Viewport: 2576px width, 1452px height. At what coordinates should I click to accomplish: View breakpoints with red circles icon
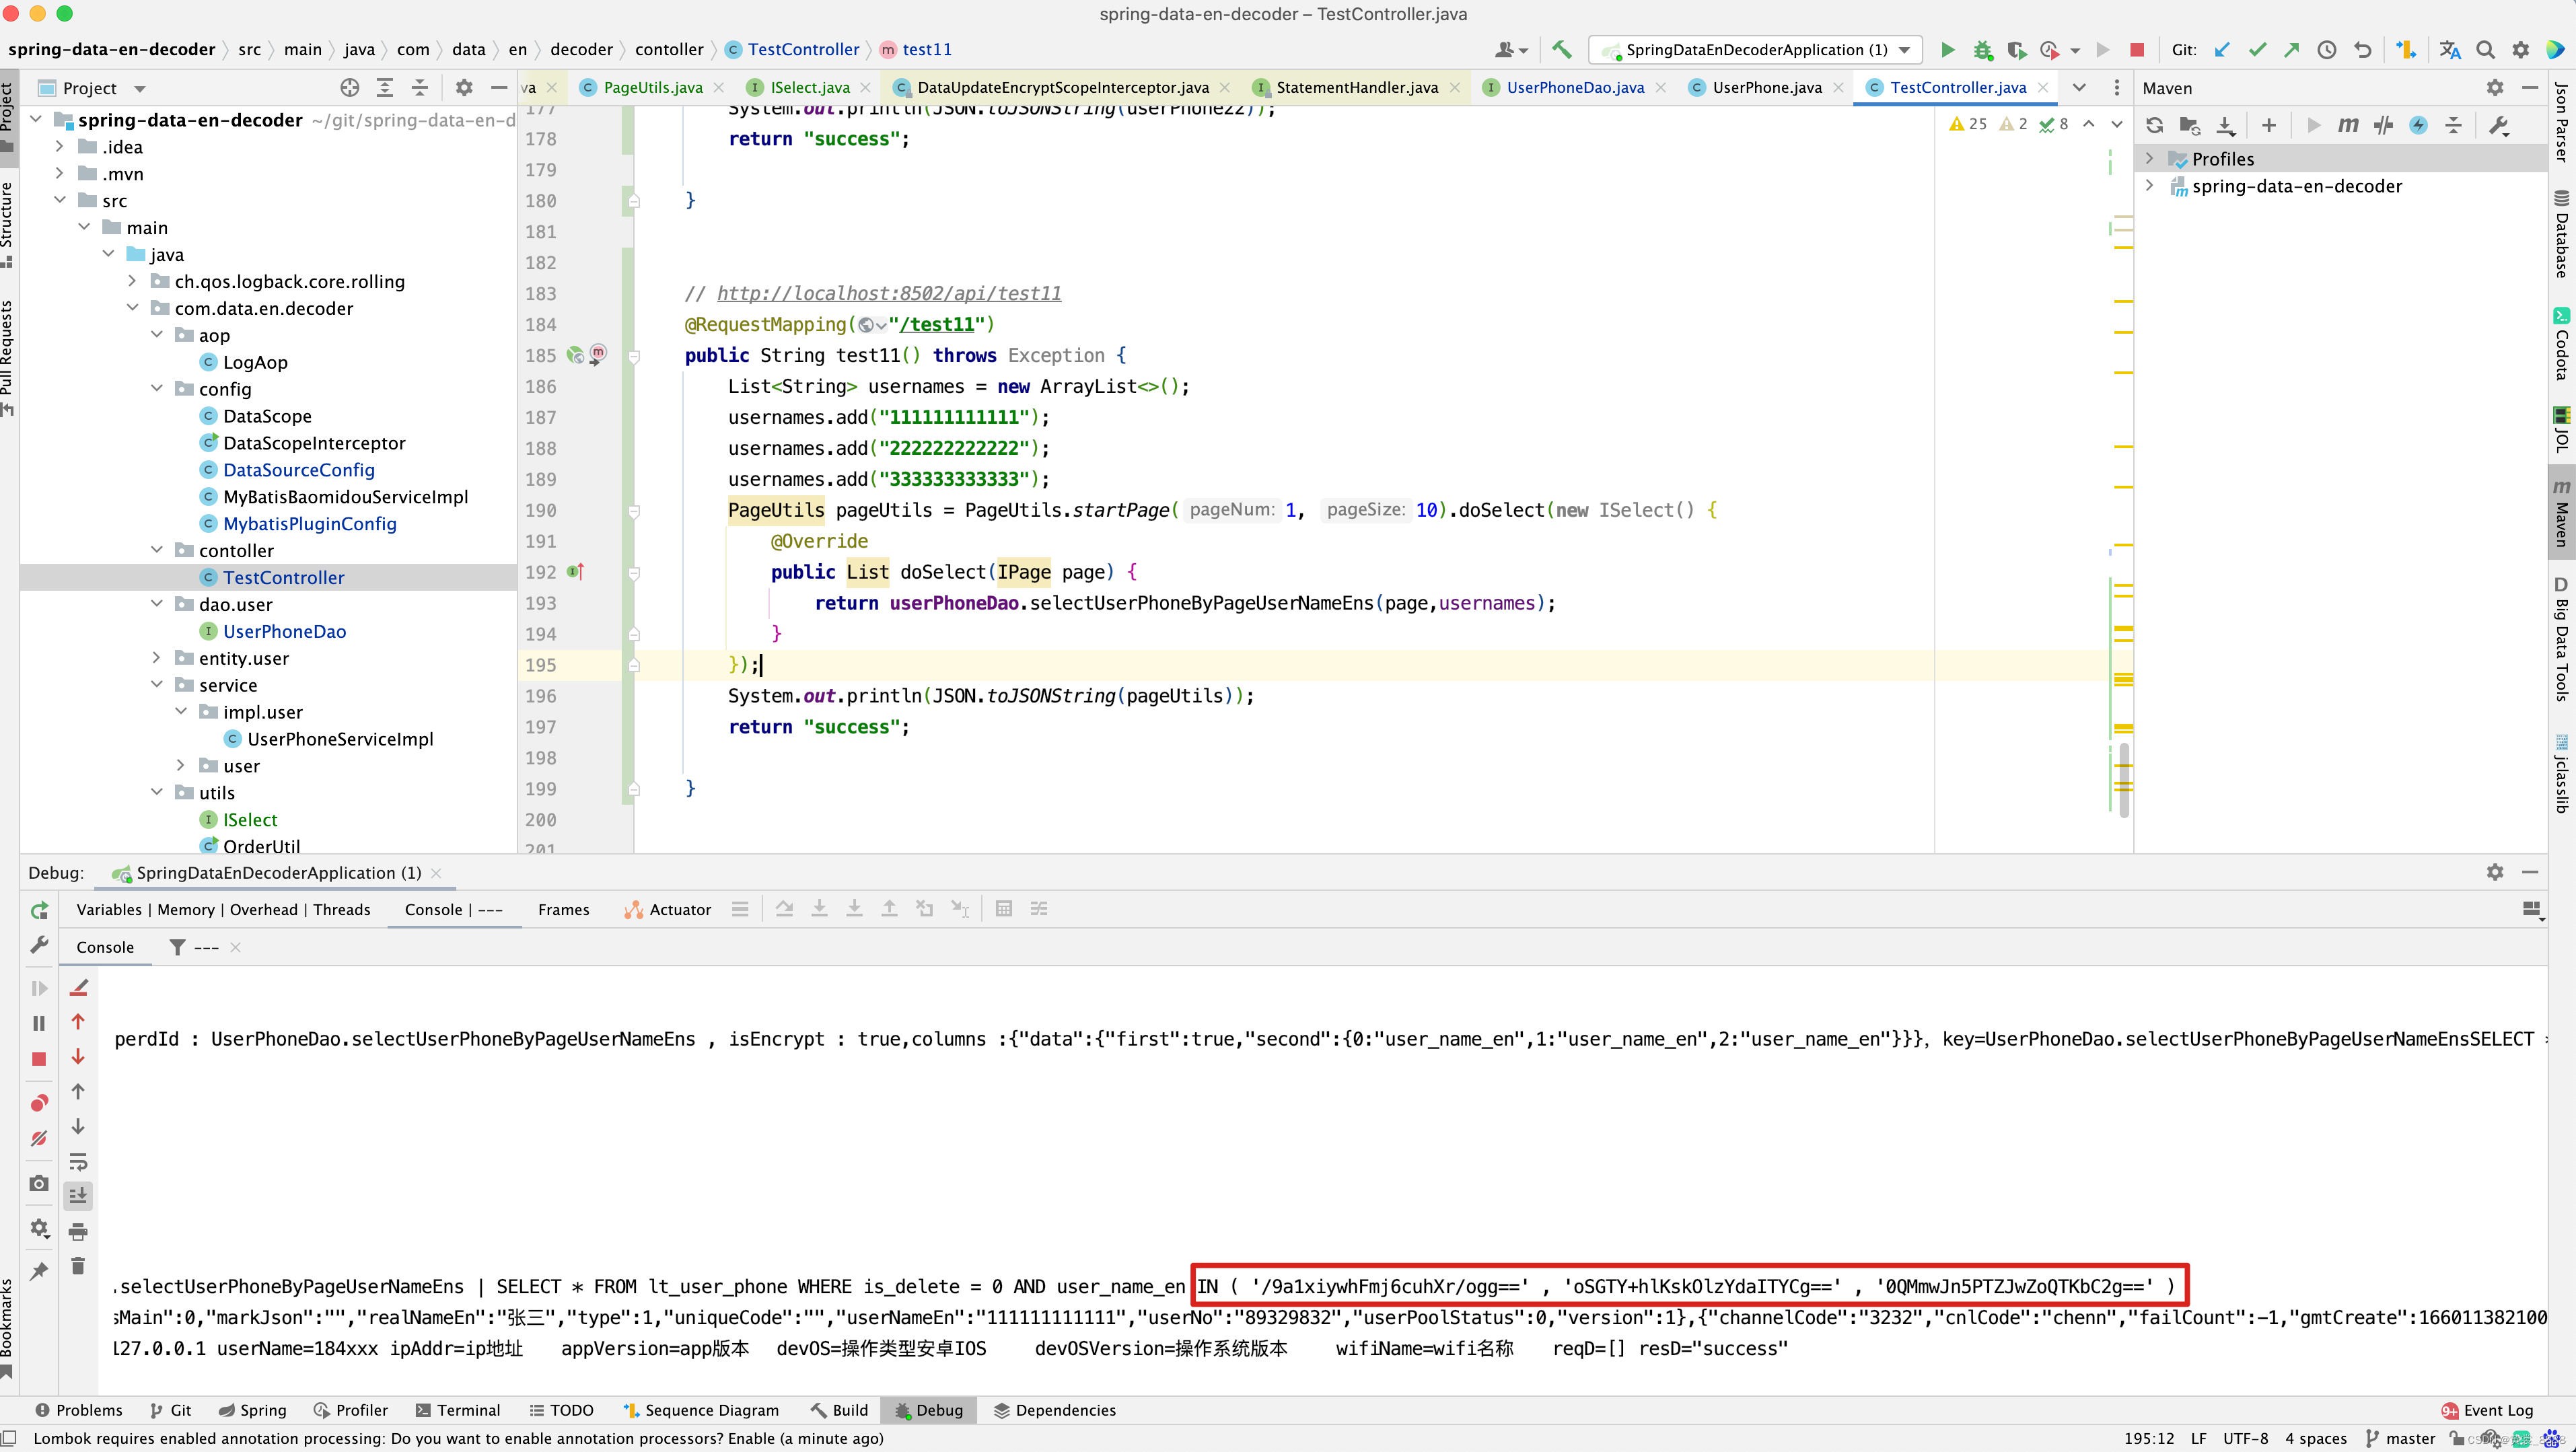click(x=39, y=1102)
